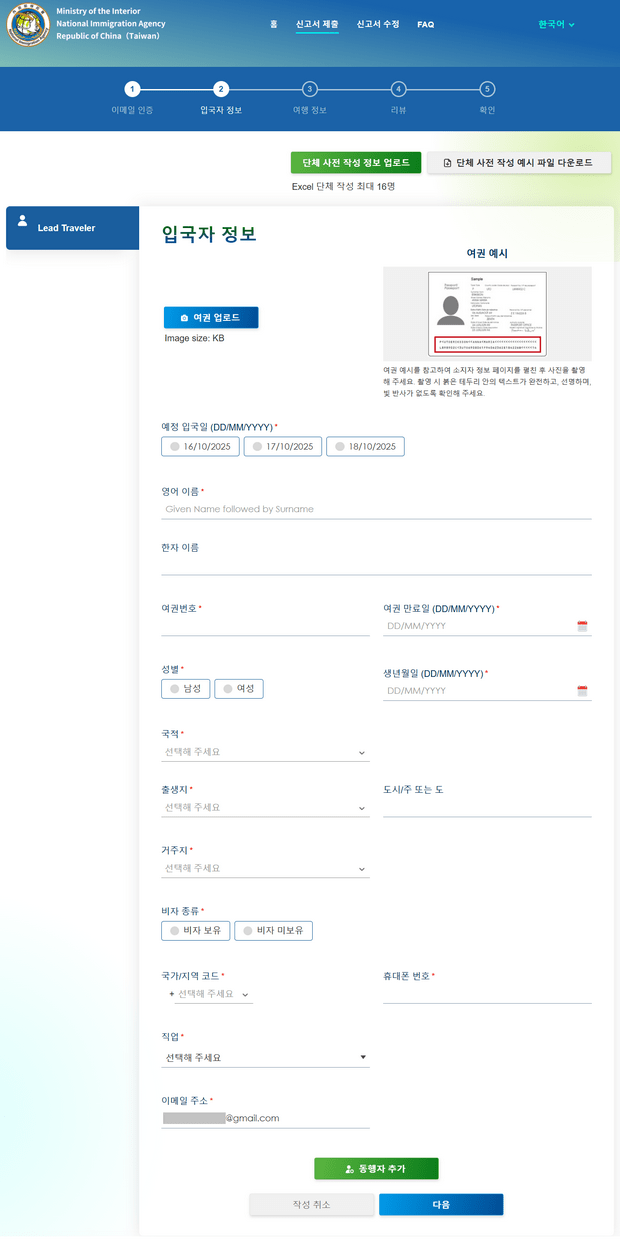Open the 한국어 language selector
620x1241 pixels.
pos(556,24)
